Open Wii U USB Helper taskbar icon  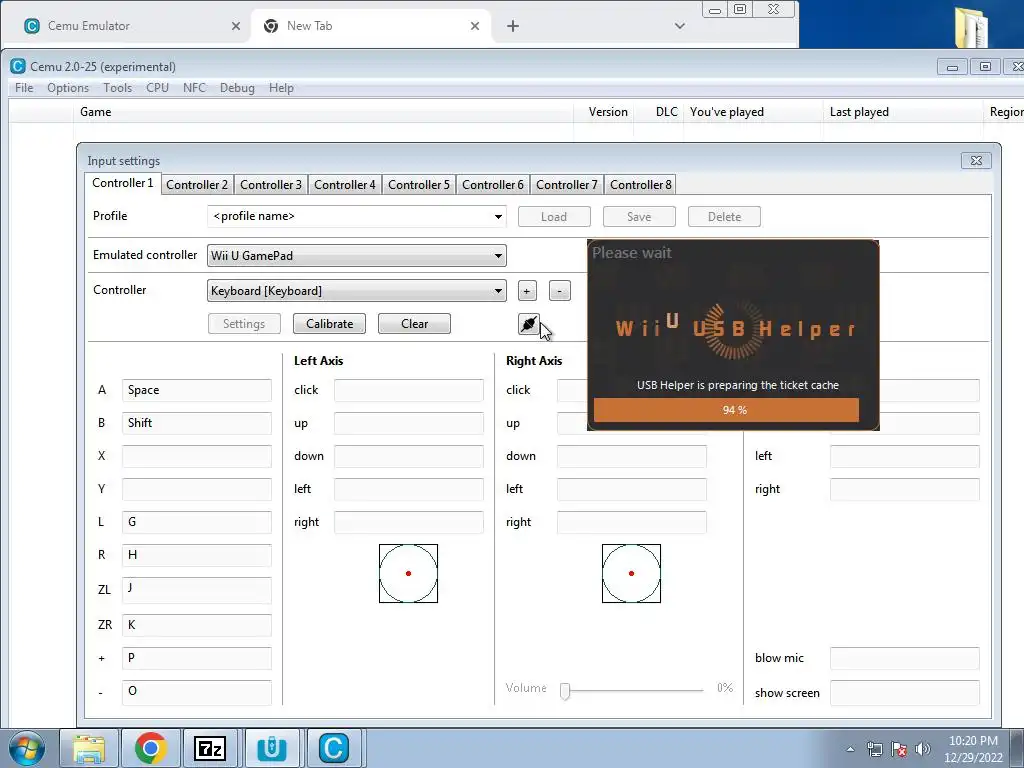[x=272, y=748]
